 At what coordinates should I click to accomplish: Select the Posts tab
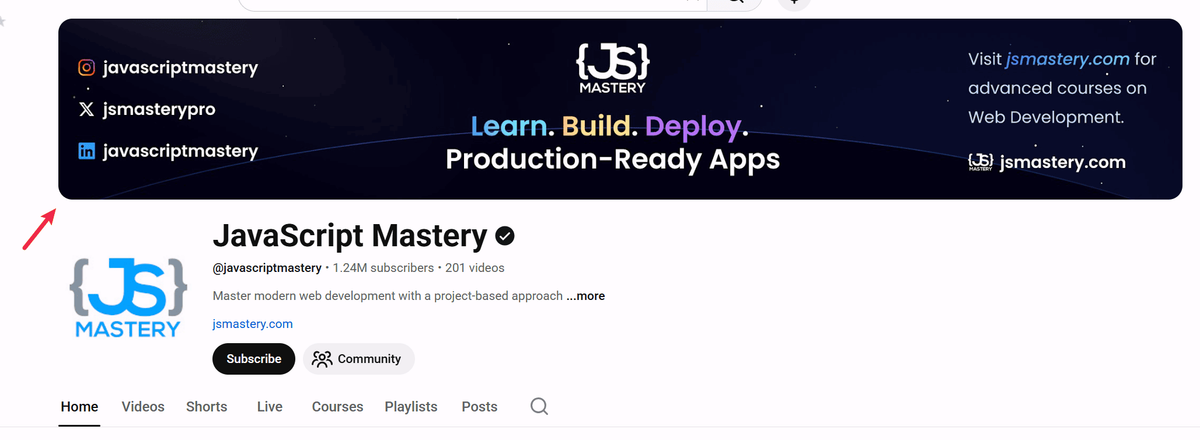pyautogui.click(x=480, y=407)
